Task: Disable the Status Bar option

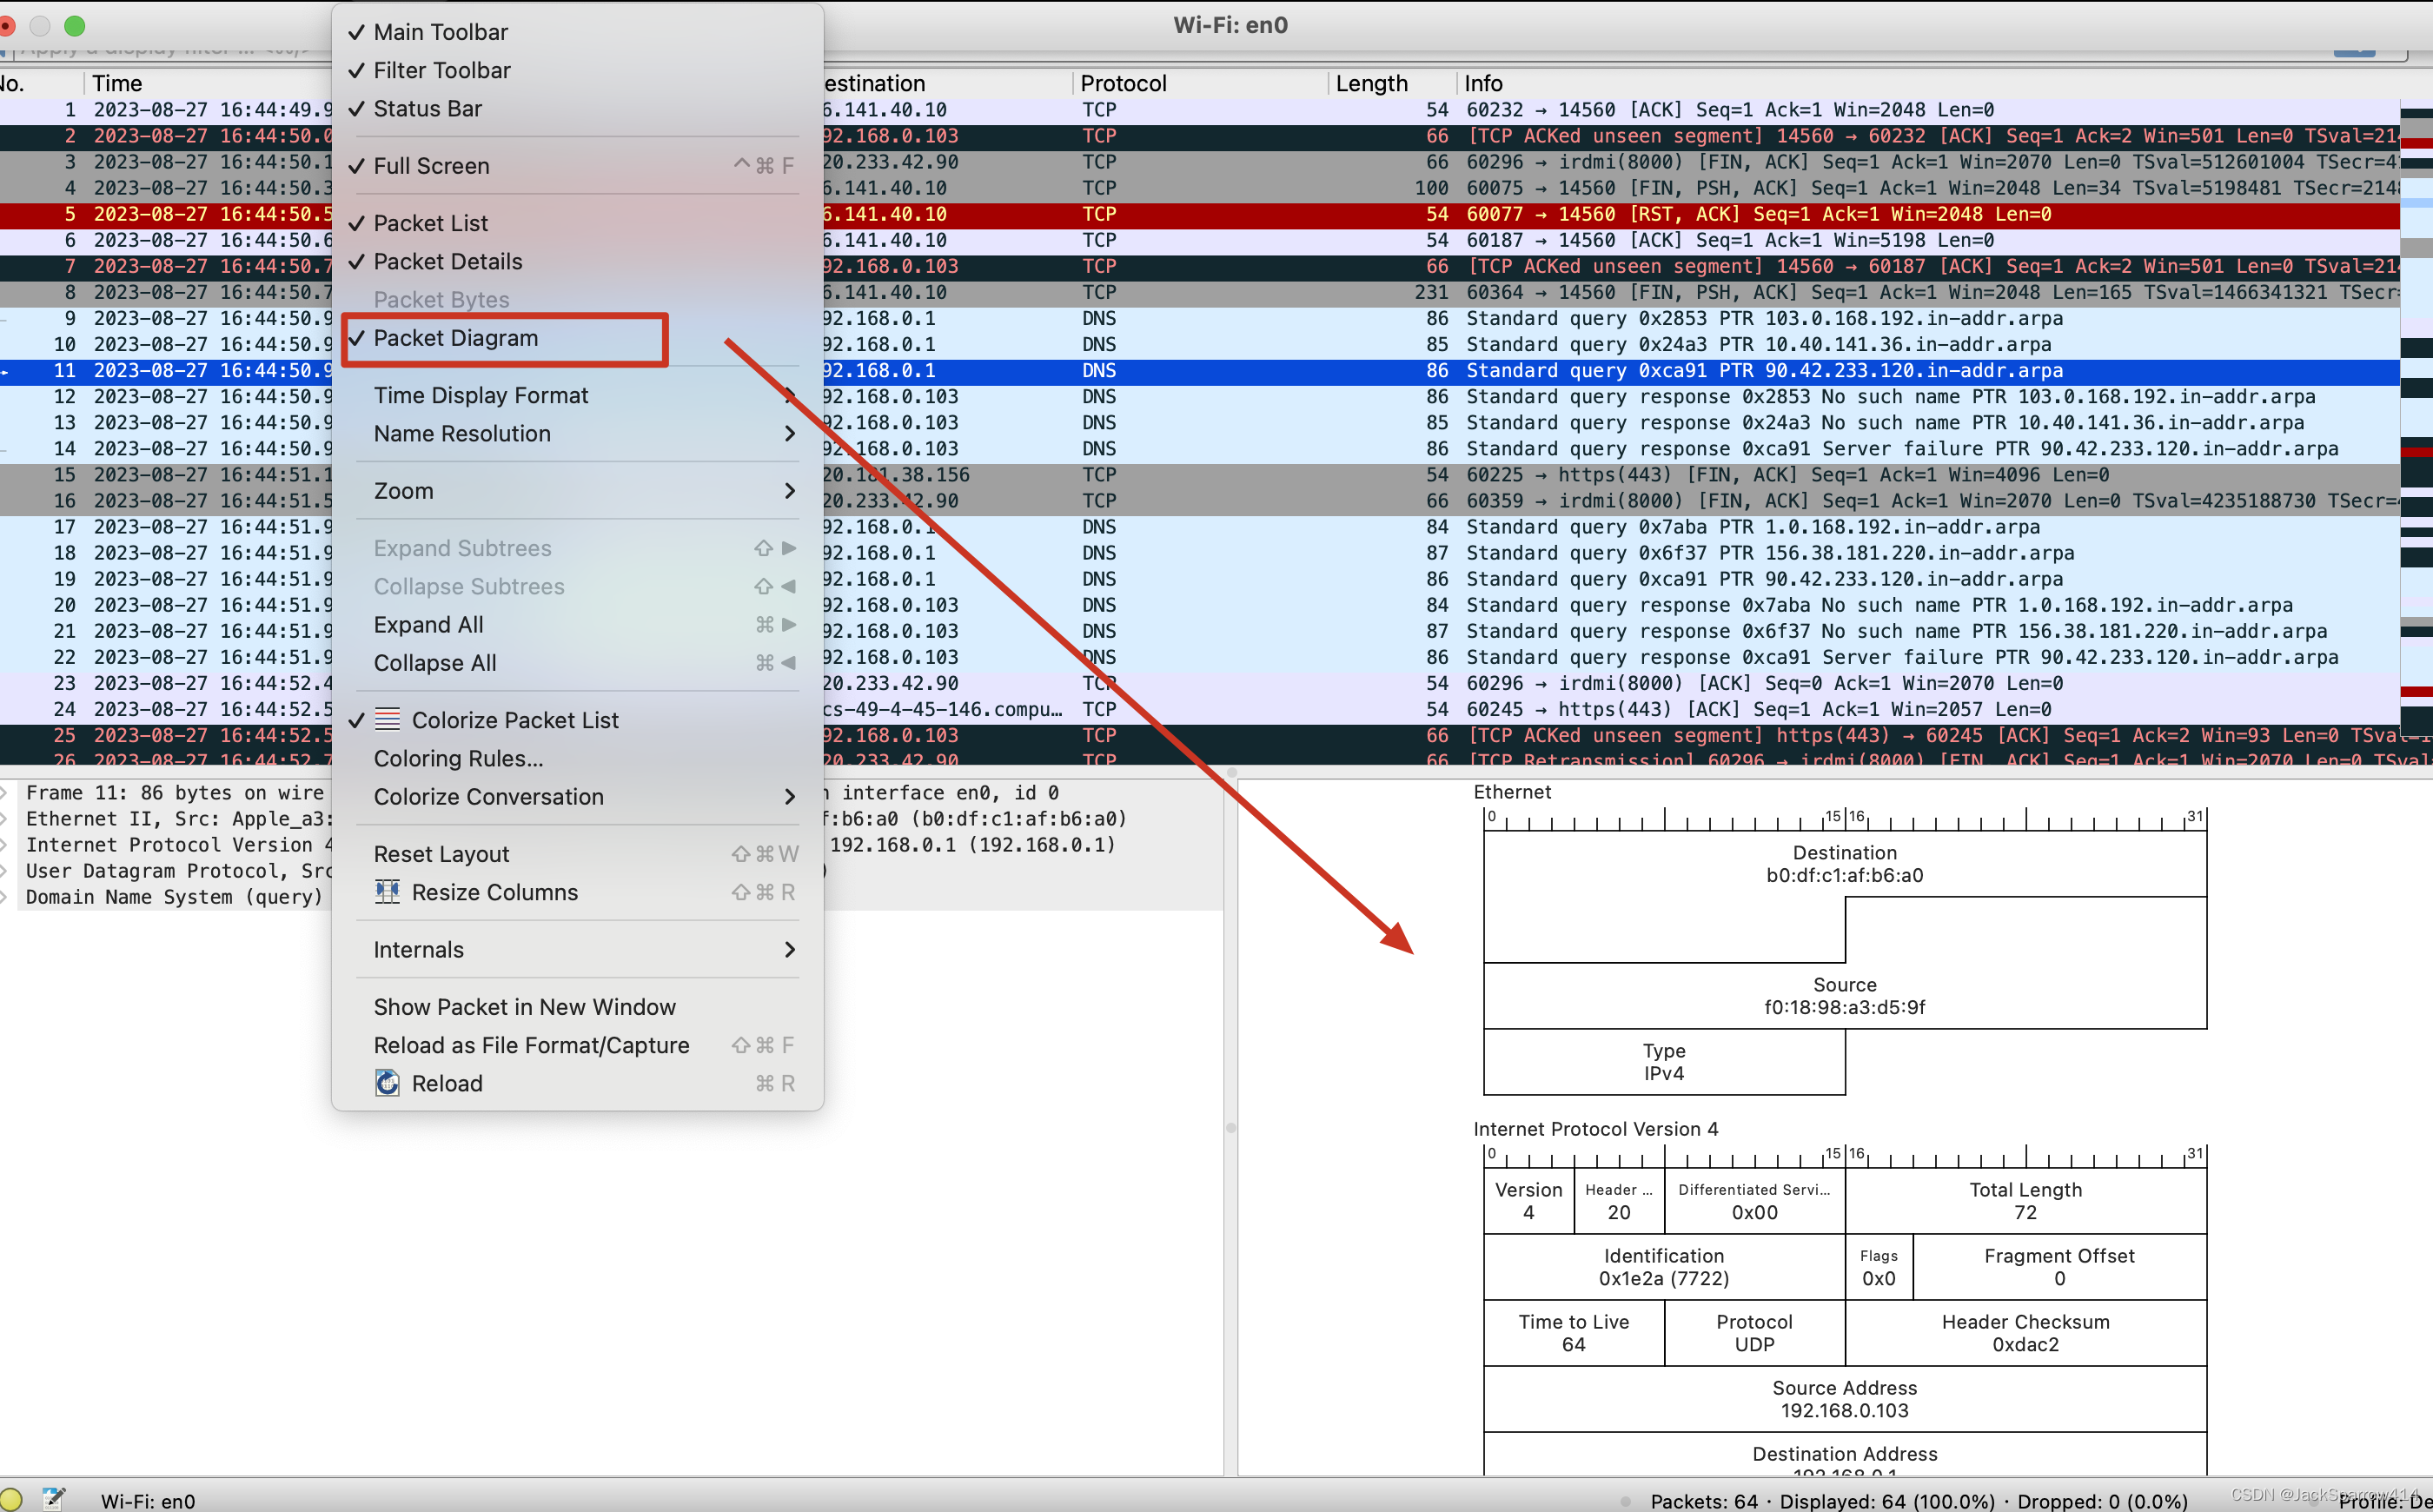Action: (x=427, y=109)
